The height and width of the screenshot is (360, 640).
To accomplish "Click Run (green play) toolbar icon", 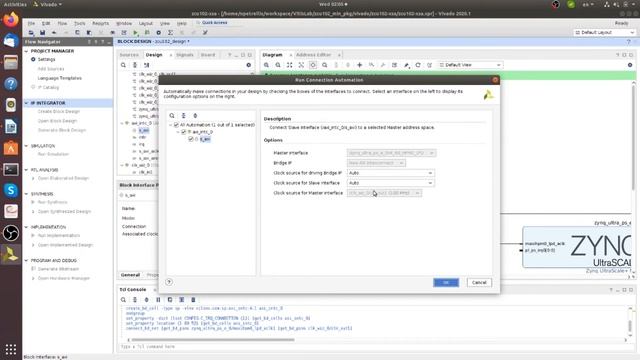I will 136,33.
